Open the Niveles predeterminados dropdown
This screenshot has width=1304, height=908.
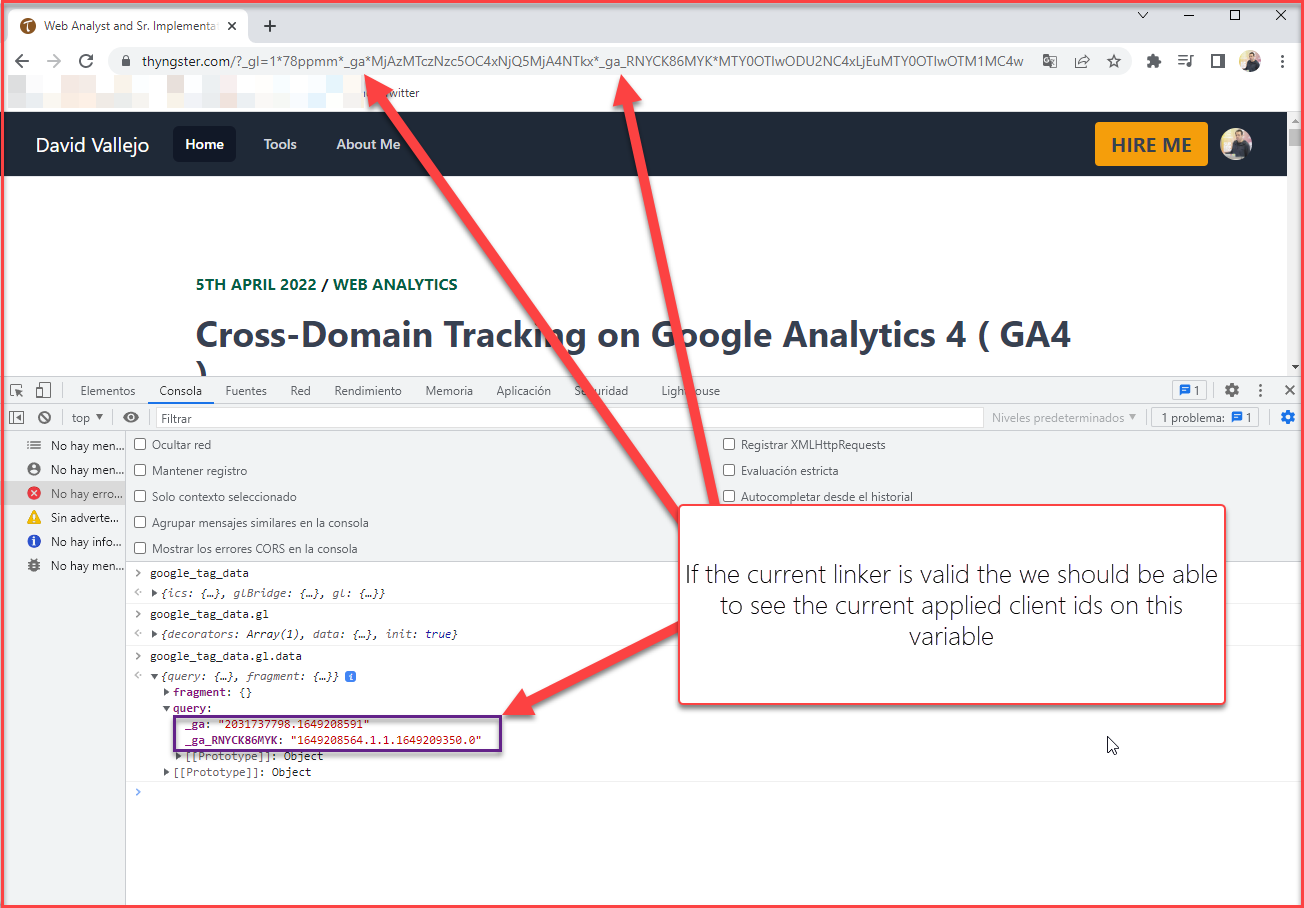pos(1064,418)
